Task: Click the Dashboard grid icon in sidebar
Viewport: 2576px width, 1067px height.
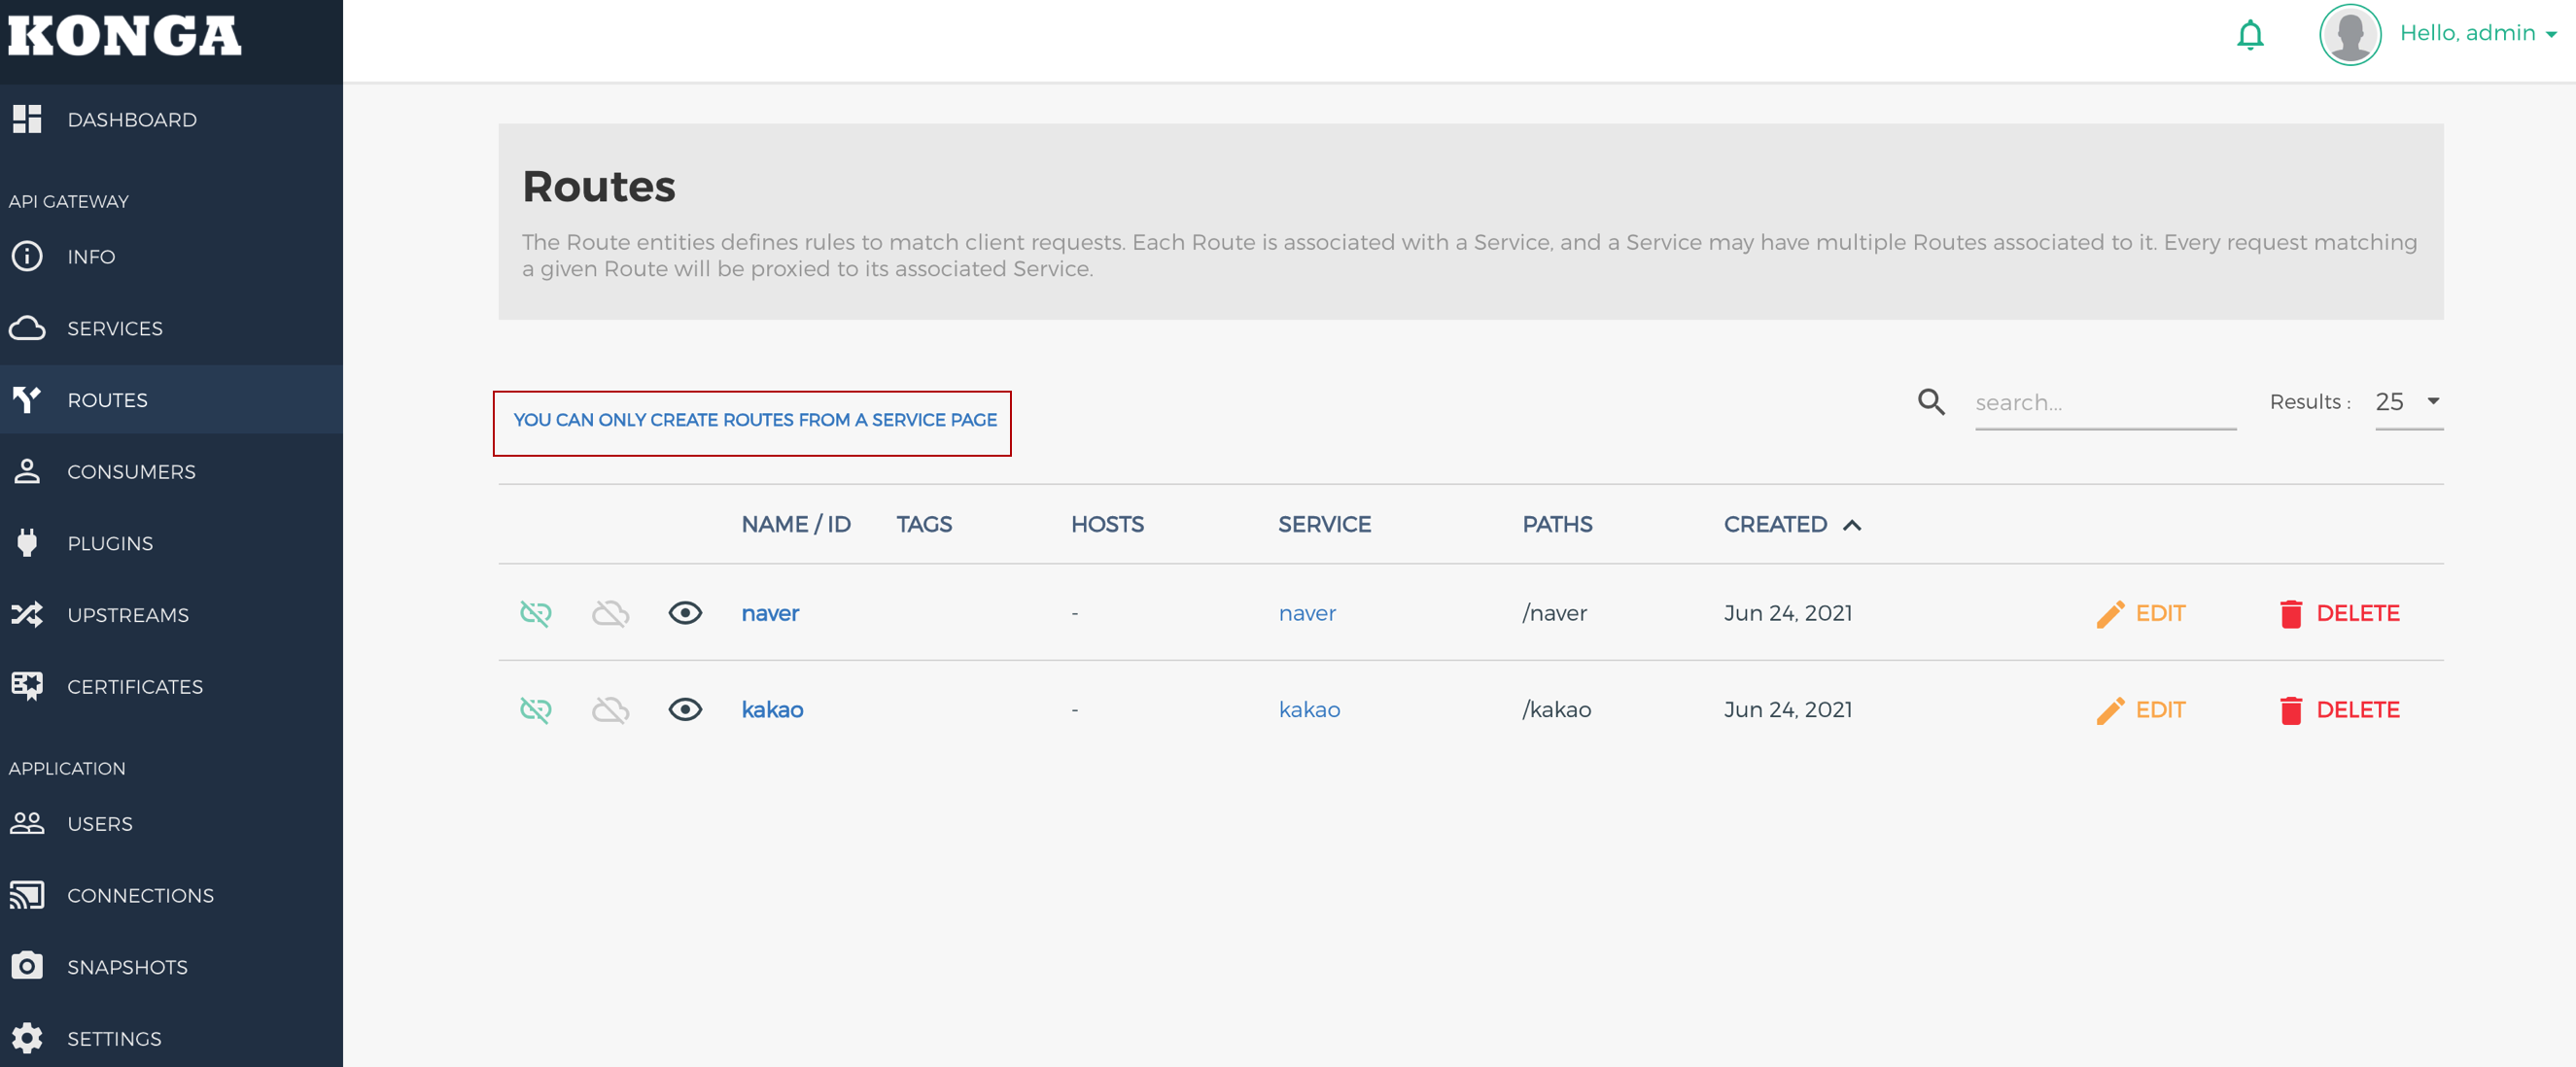Action: [x=27, y=119]
